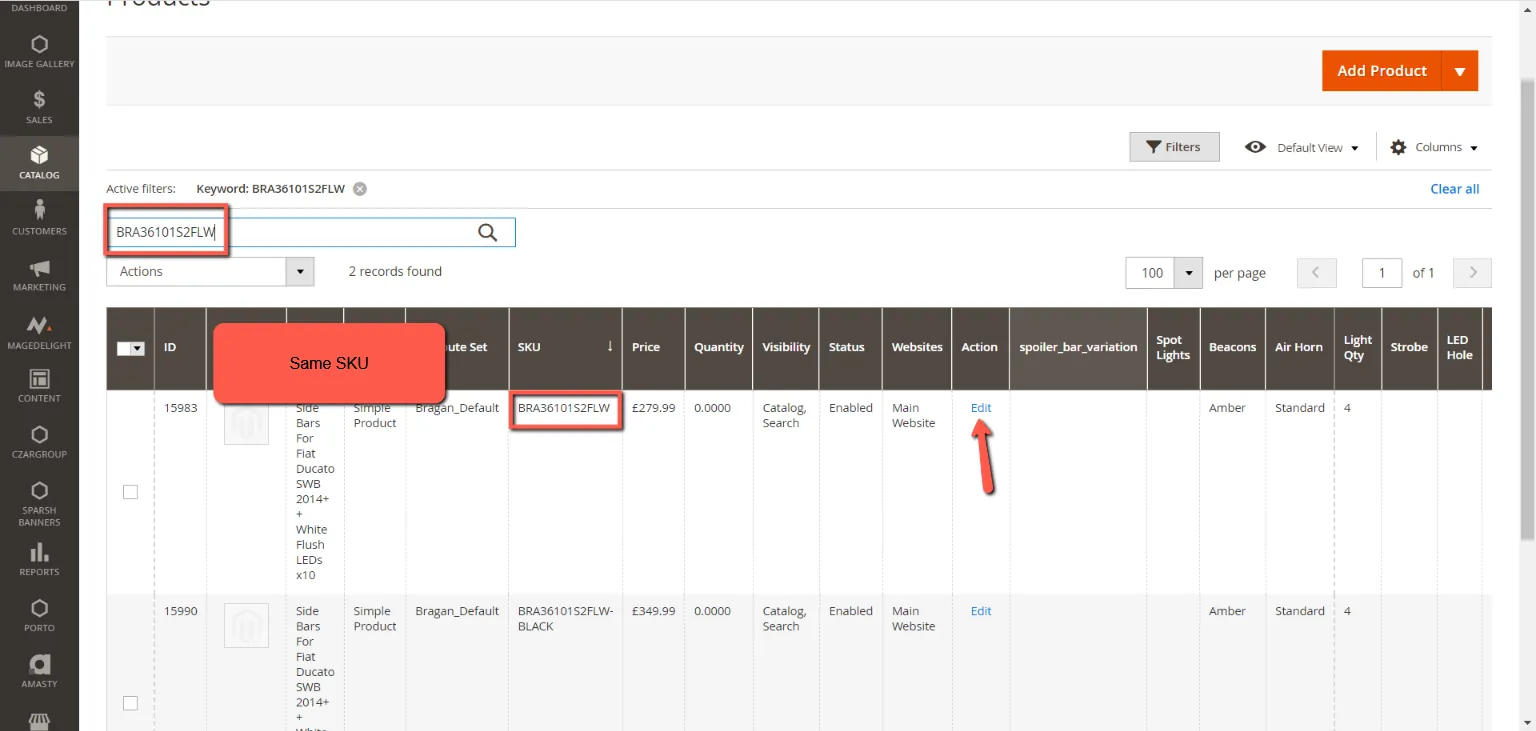Sort by the Websites column header
The image size is (1536, 731).
916,347
